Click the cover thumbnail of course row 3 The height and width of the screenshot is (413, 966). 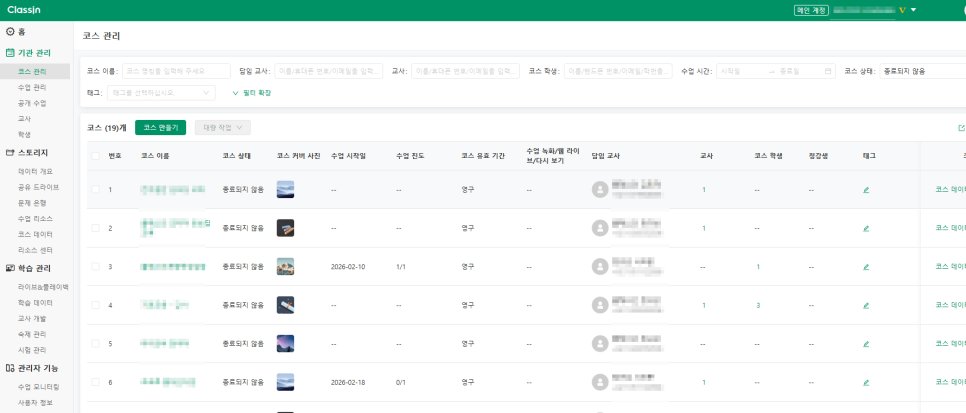coord(285,266)
